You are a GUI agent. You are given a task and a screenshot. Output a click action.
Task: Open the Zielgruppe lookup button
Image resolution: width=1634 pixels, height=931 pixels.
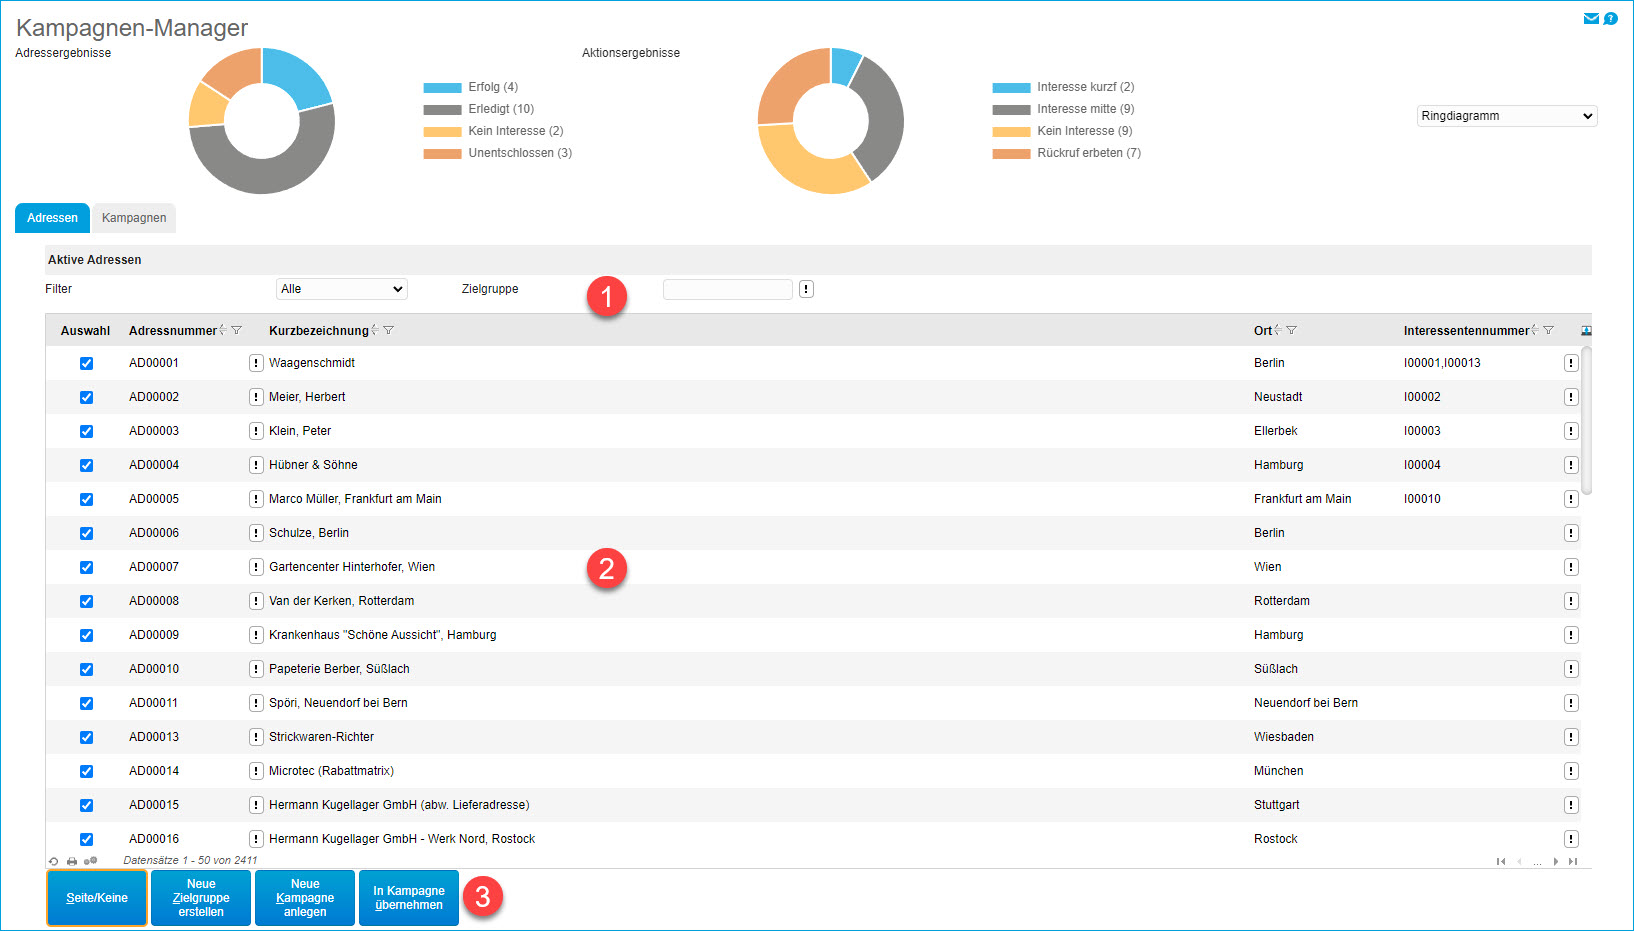coord(806,289)
